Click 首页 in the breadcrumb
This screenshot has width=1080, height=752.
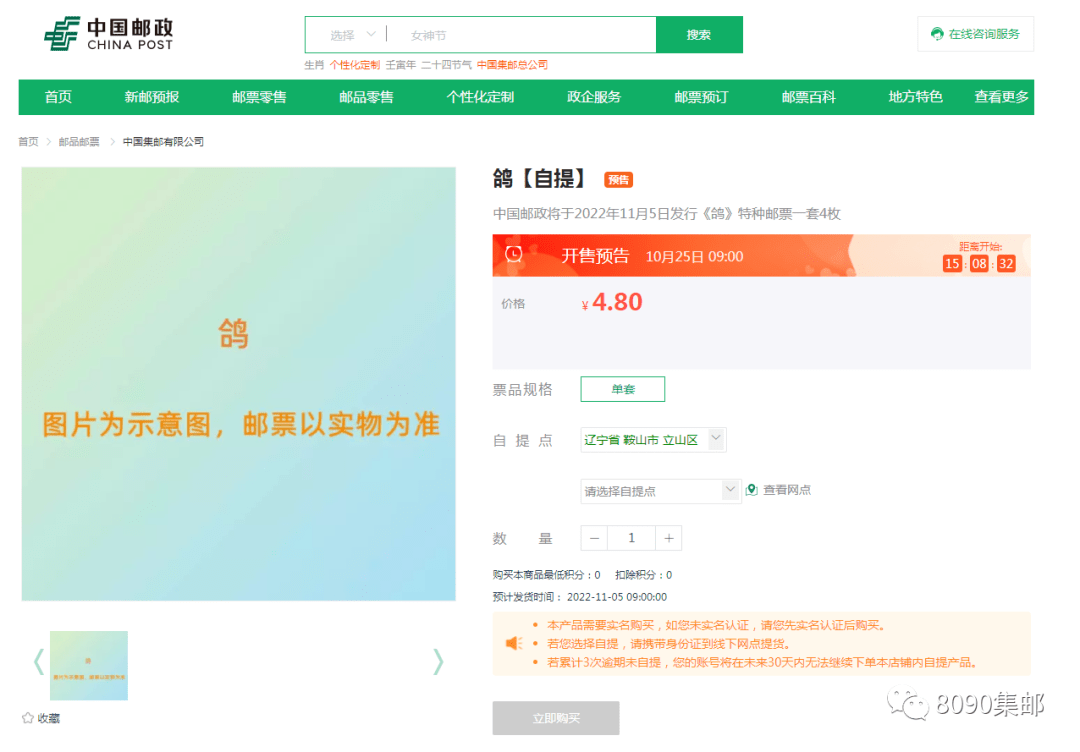click(28, 142)
